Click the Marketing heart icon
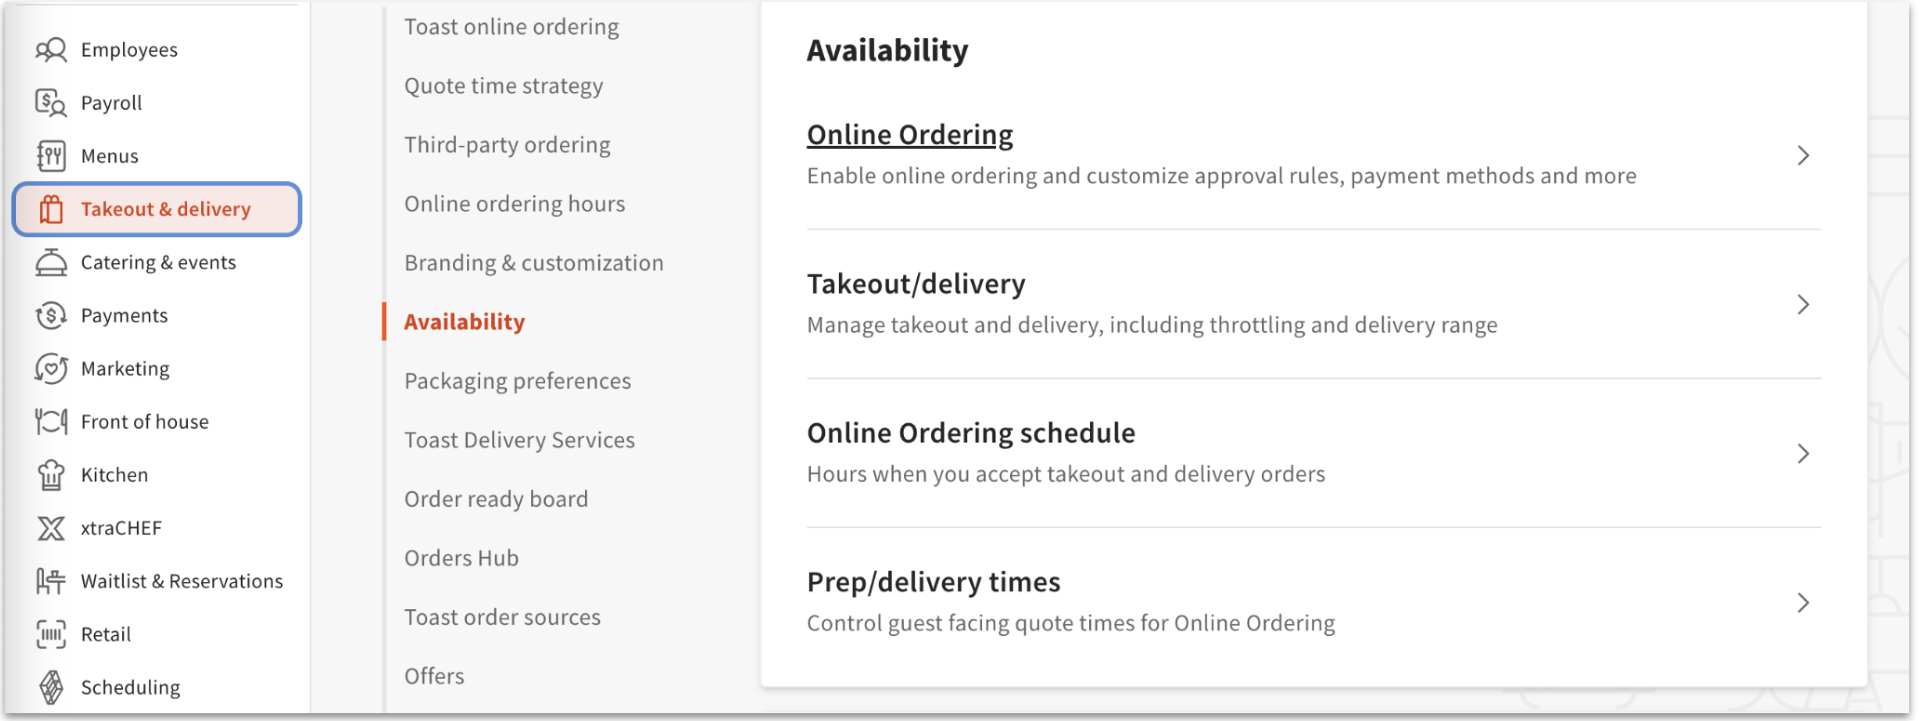 tap(51, 369)
